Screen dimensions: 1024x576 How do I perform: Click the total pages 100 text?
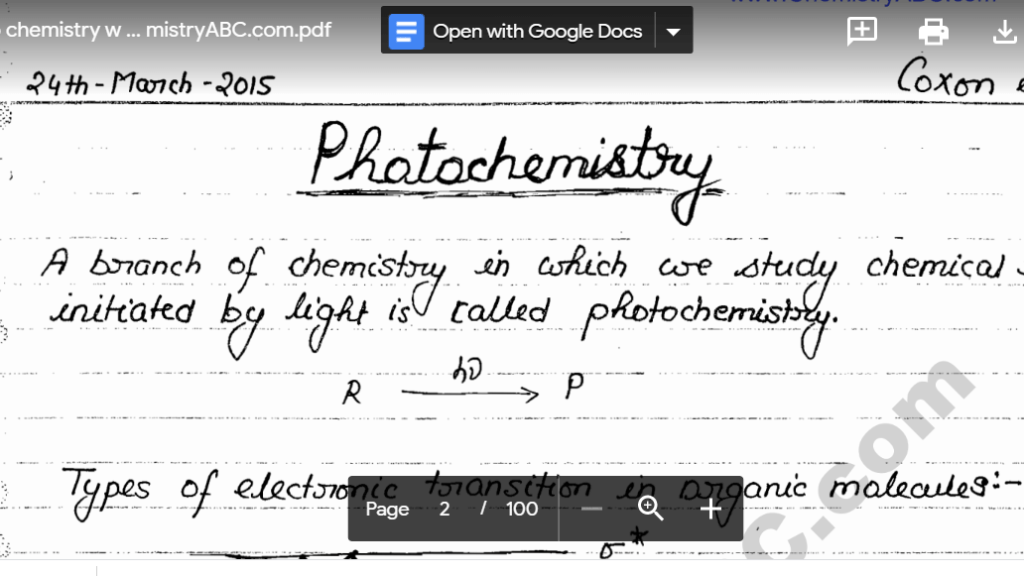pyautogui.click(x=522, y=509)
